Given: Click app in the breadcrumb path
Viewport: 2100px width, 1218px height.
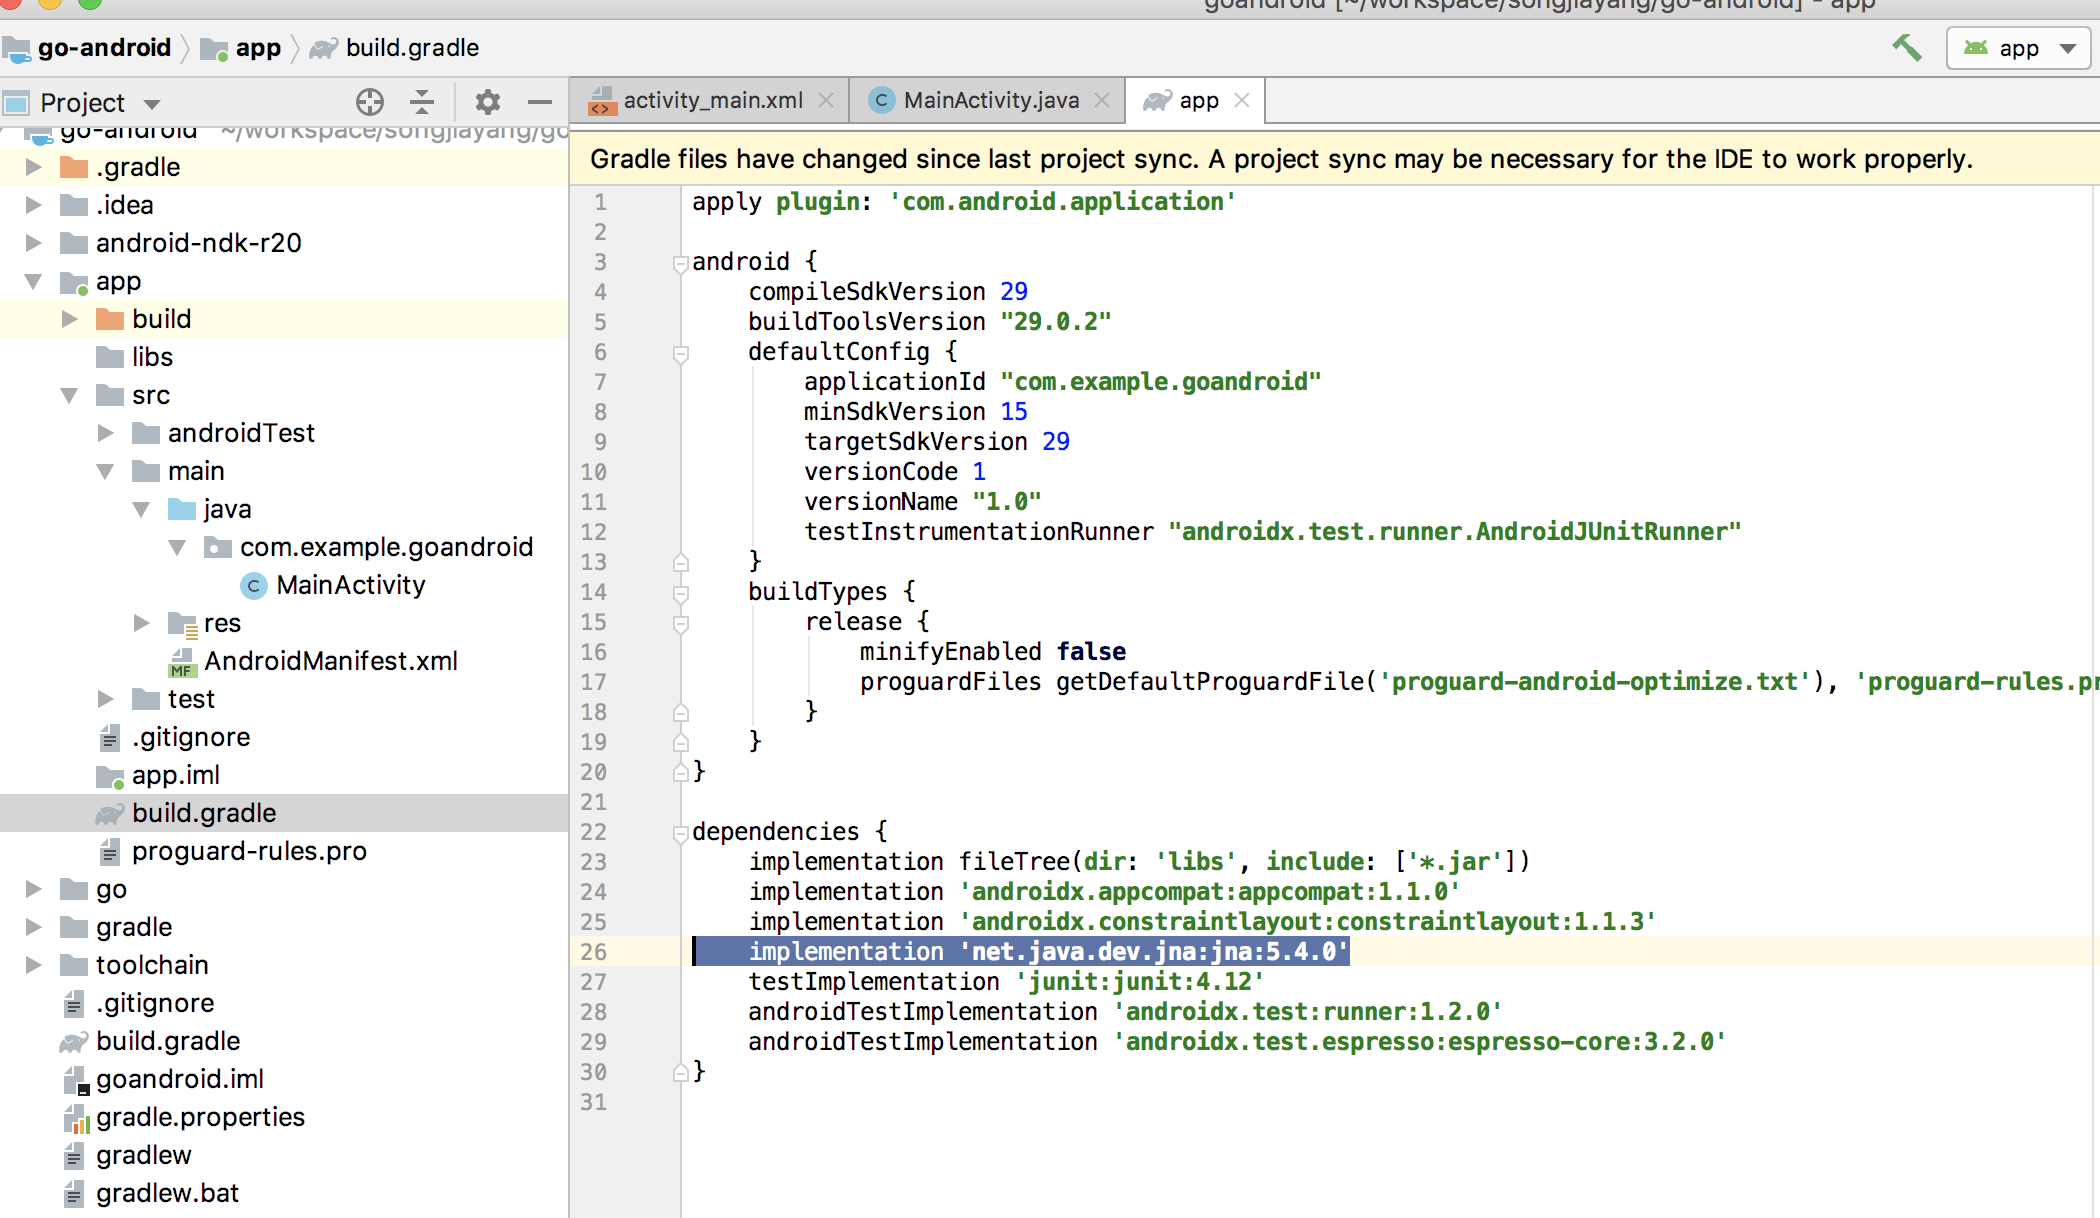Looking at the screenshot, I should tap(241, 47).
